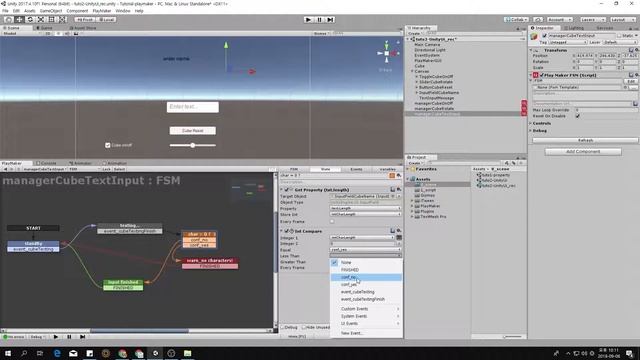This screenshot has height=360, width=640.
Task: Toggle the Static checkbox in Inspector
Action: coord(619,36)
